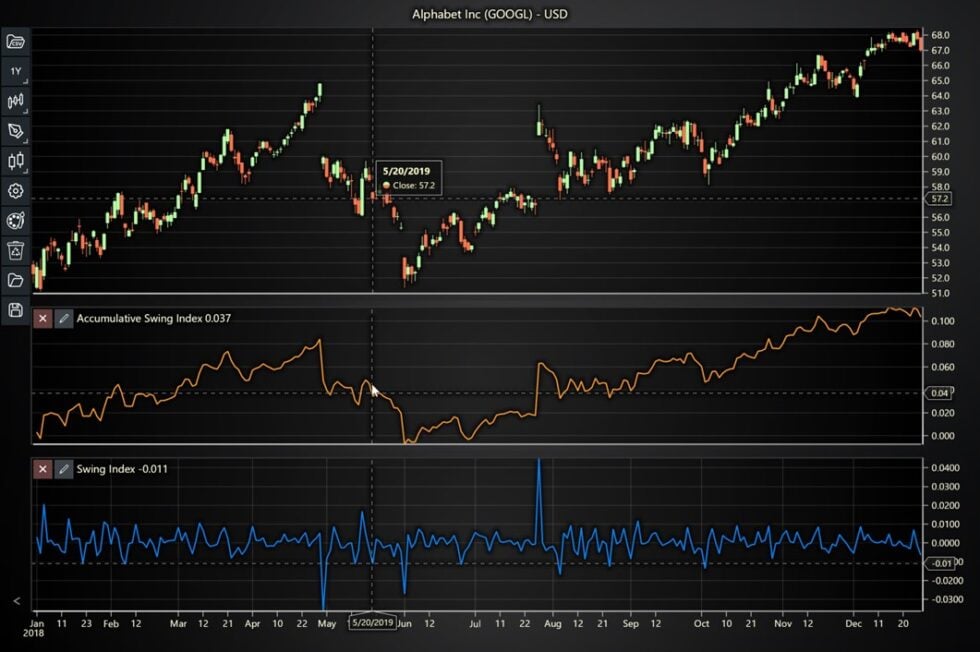Open the theme palette picker

pyautogui.click(x=14, y=220)
